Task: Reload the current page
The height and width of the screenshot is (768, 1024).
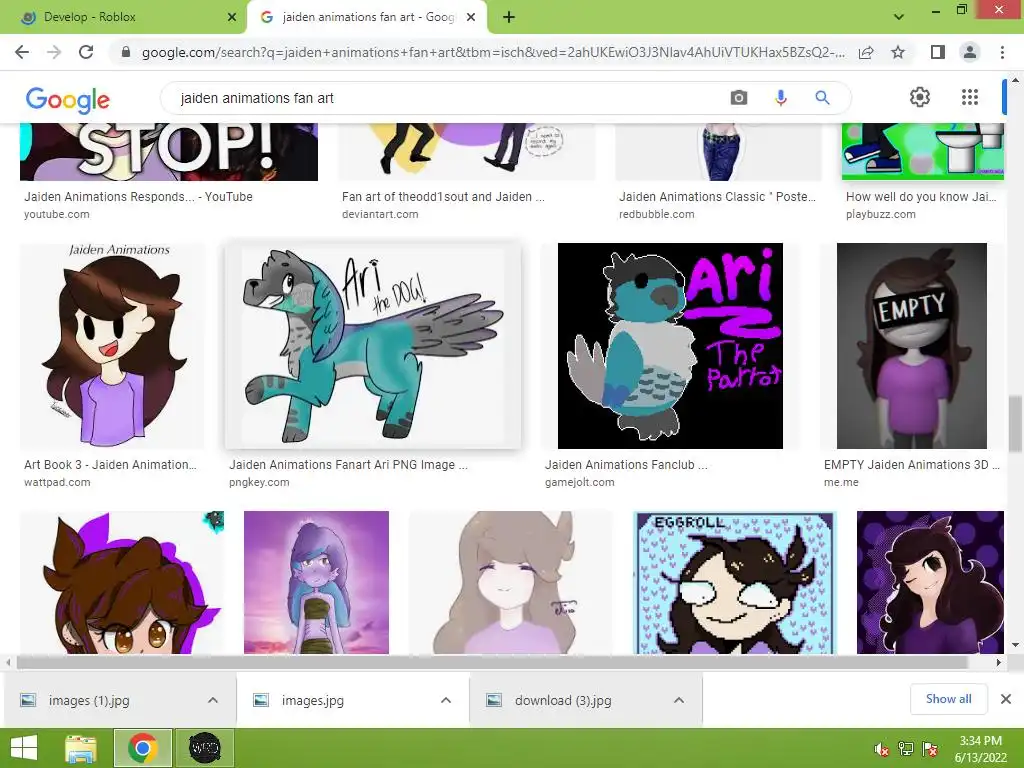Action: 86,52
